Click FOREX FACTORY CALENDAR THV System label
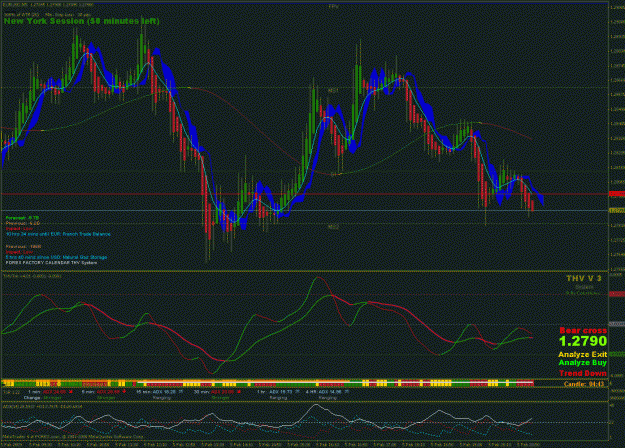 (51, 263)
